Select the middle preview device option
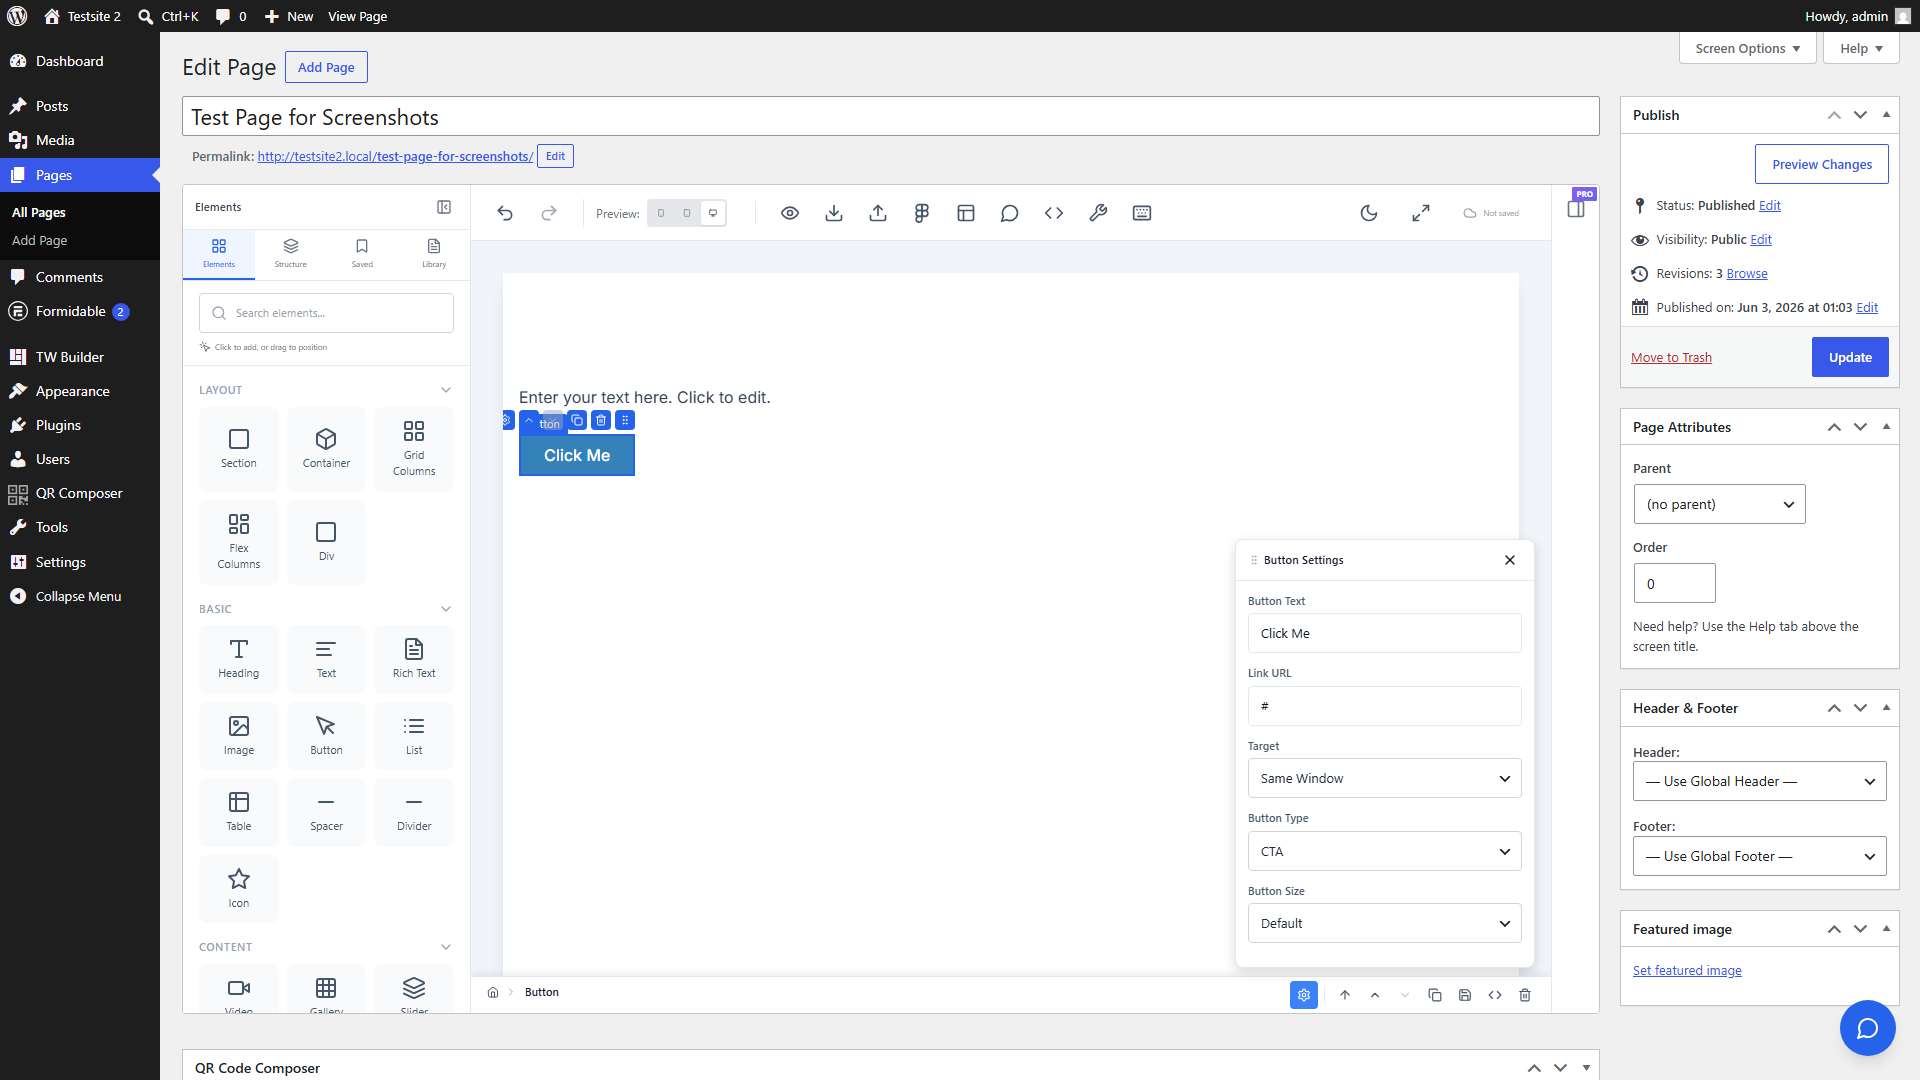The image size is (1920, 1080). pyautogui.click(x=687, y=213)
